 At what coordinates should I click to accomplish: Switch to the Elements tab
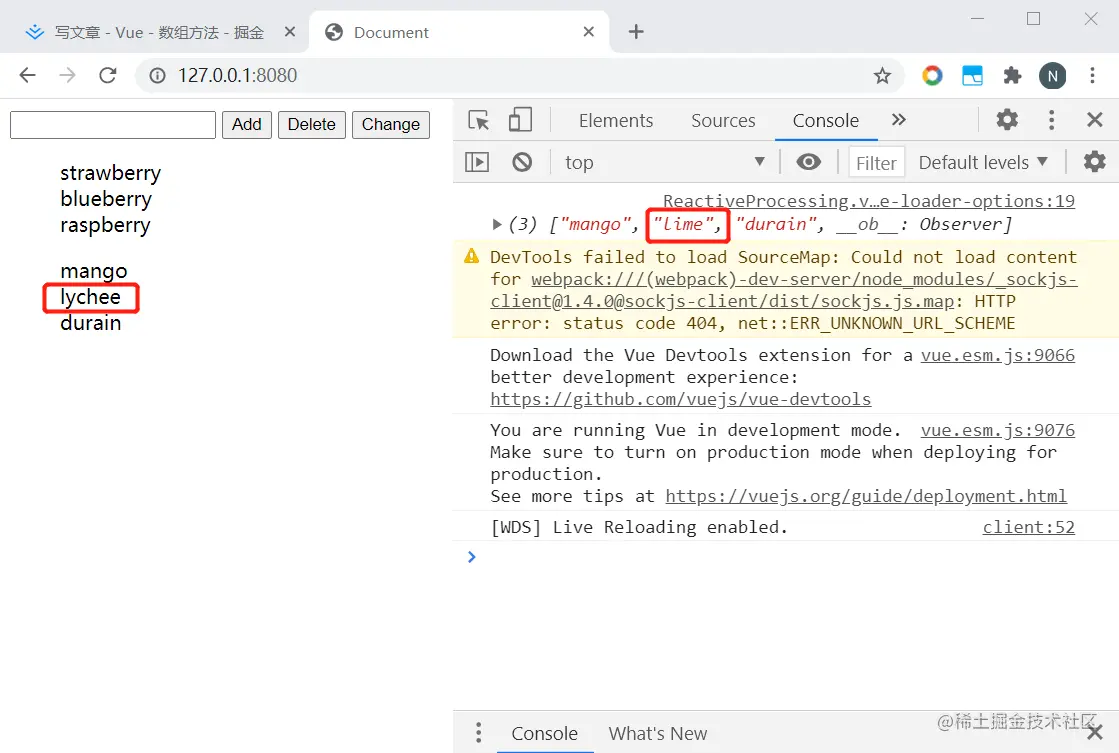coord(616,121)
